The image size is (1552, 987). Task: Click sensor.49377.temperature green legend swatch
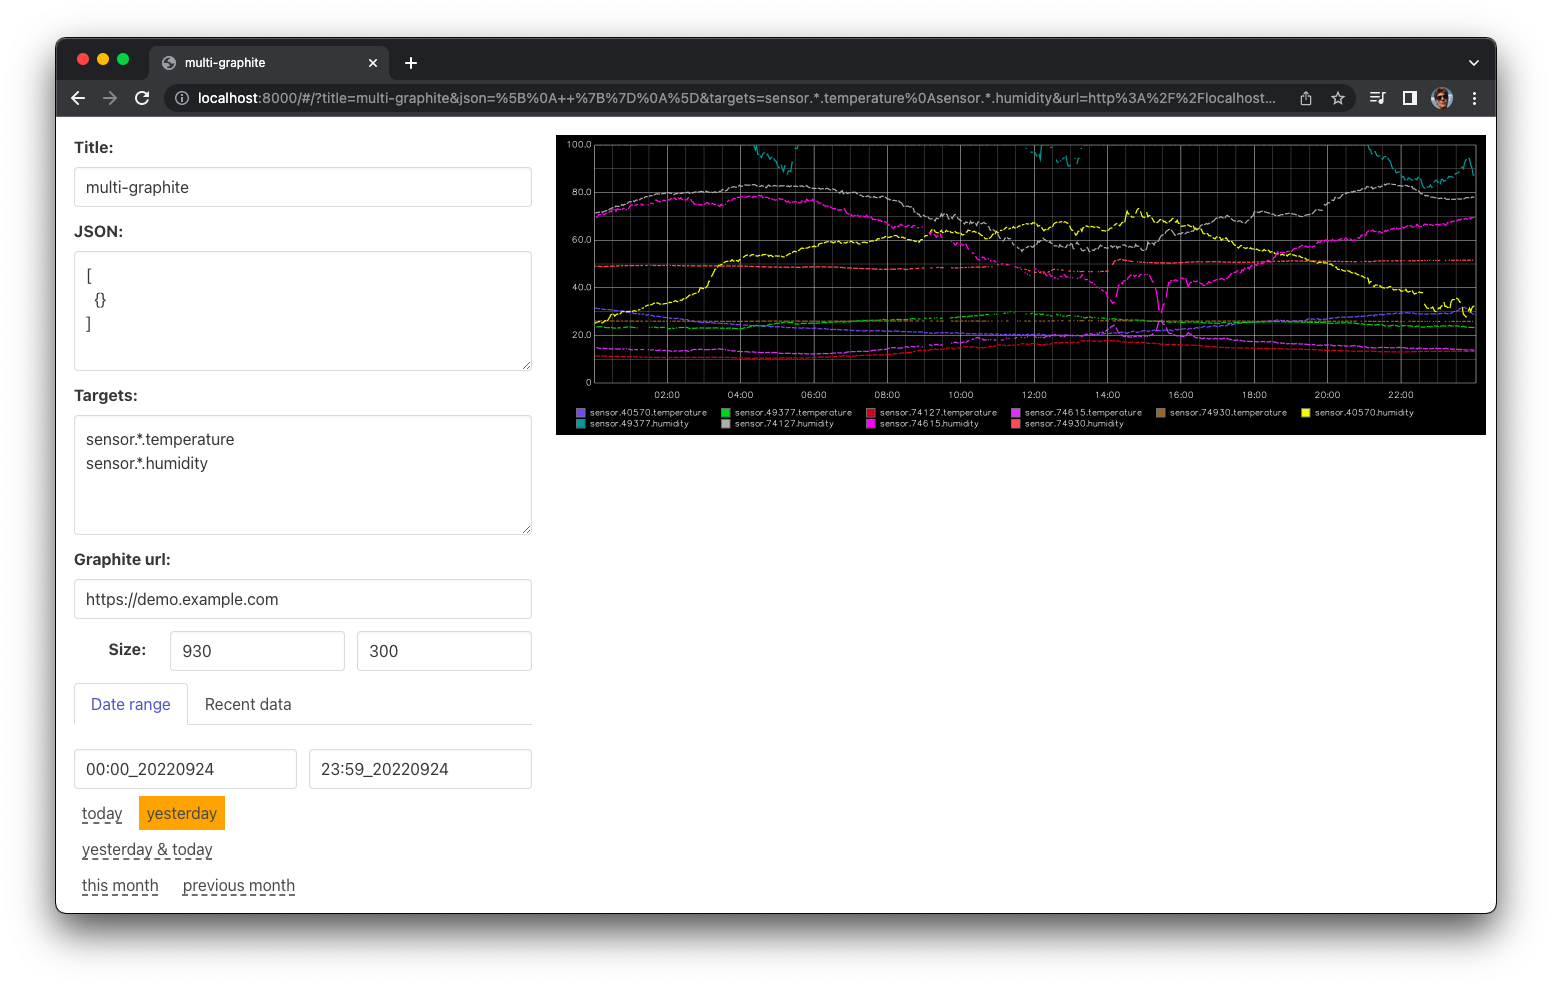tap(726, 413)
